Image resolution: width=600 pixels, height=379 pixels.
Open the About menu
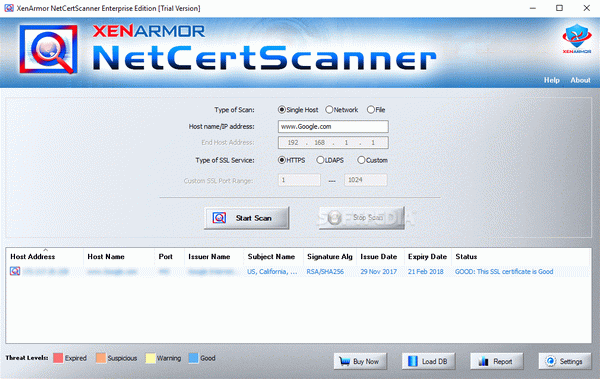click(580, 80)
